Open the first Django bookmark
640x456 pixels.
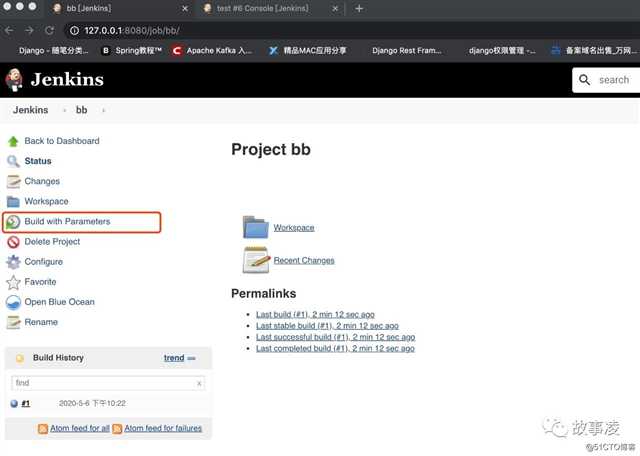pyautogui.click(x=53, y=51)
